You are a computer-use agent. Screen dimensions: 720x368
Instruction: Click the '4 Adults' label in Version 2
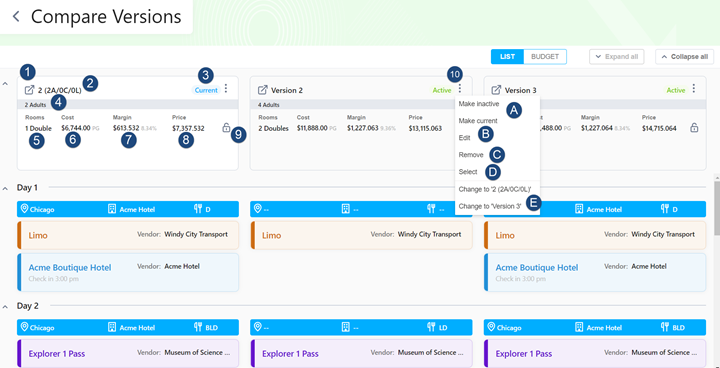[268, 105]
